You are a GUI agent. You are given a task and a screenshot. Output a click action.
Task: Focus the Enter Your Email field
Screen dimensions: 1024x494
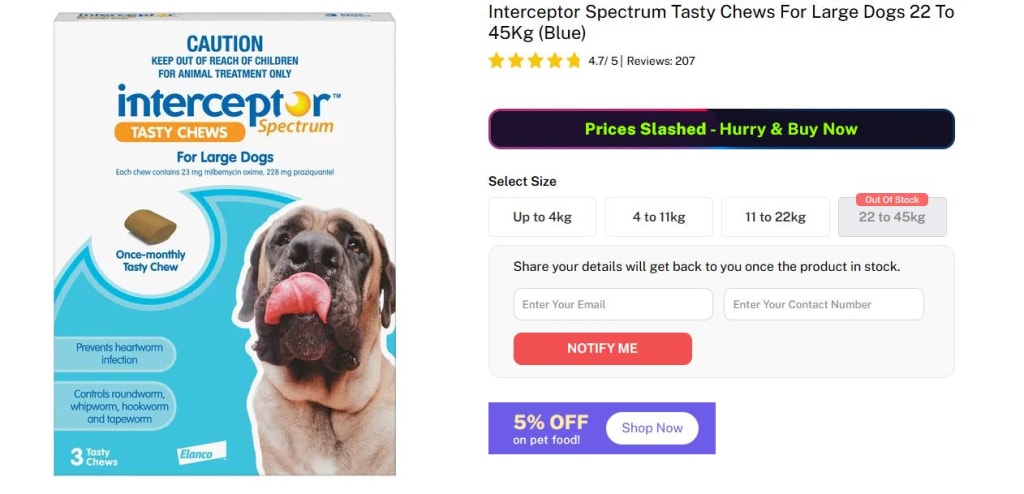(x=612, y=304)
